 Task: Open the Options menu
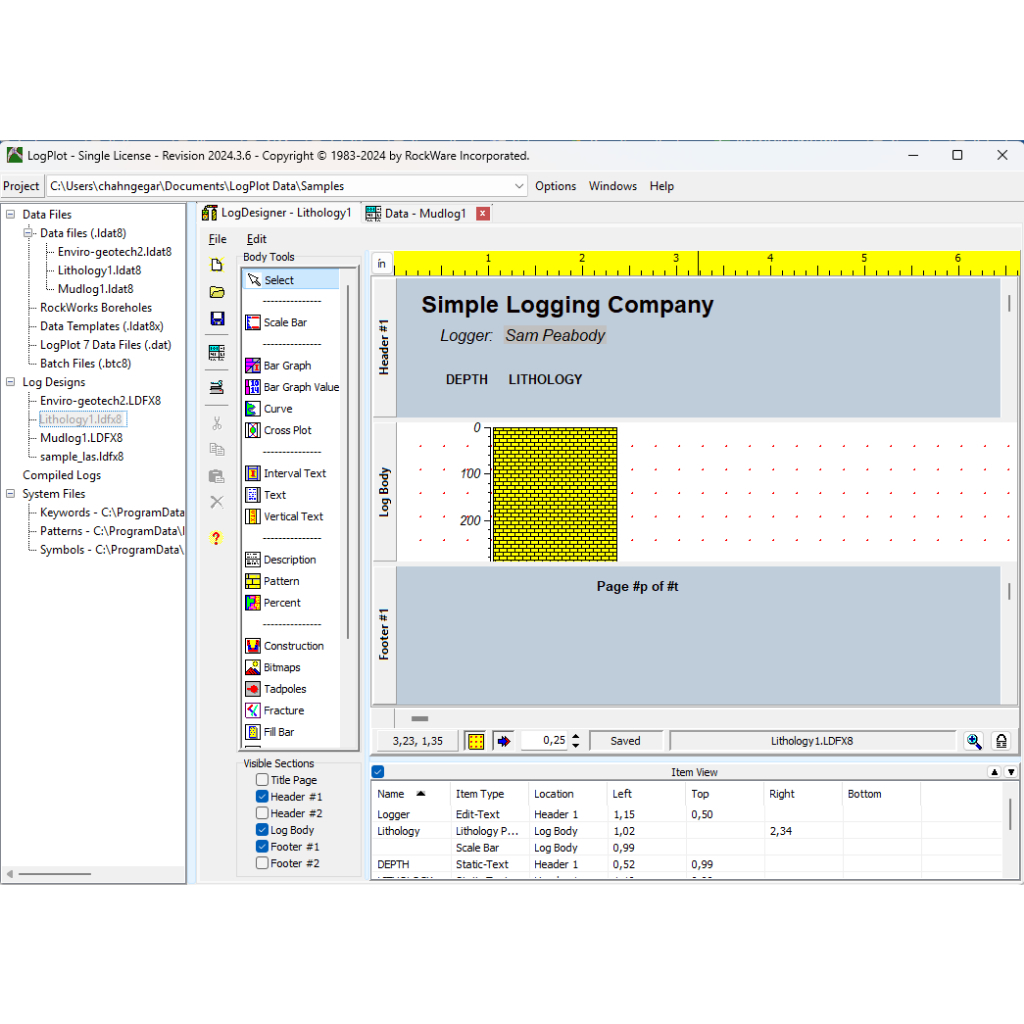[x=555, y=186]
